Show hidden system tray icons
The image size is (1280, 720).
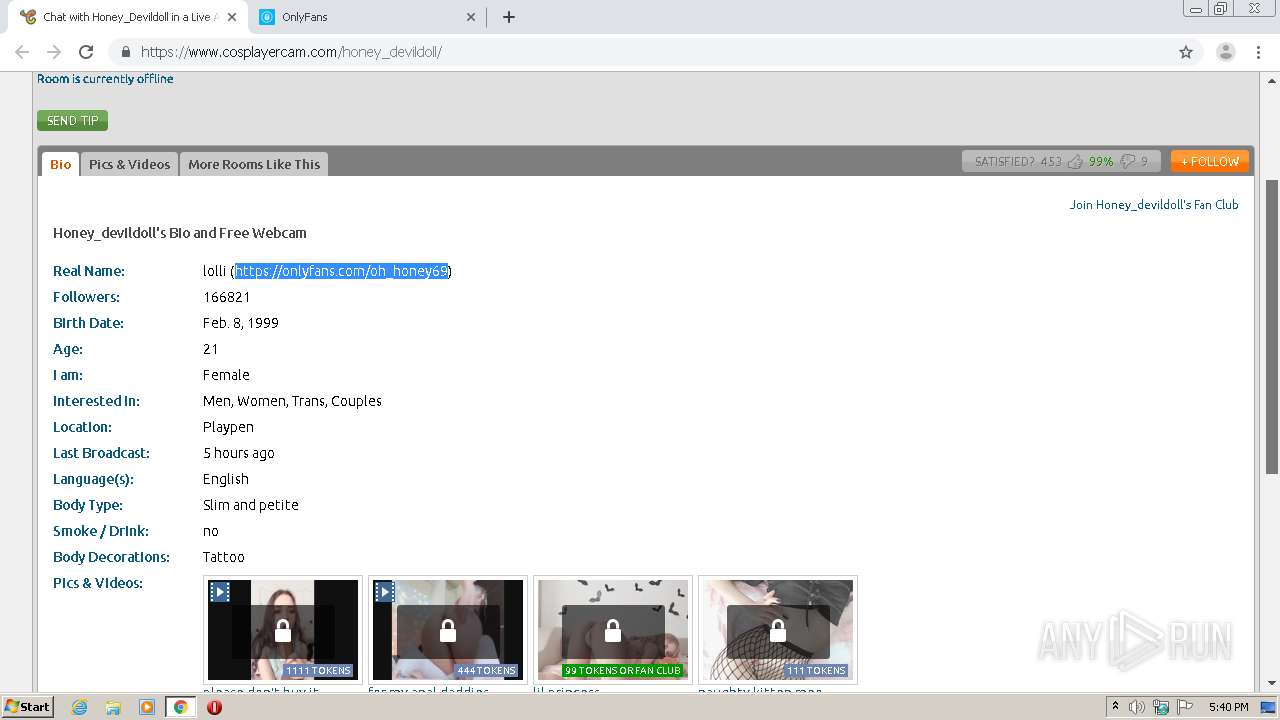click(1115, 706)
